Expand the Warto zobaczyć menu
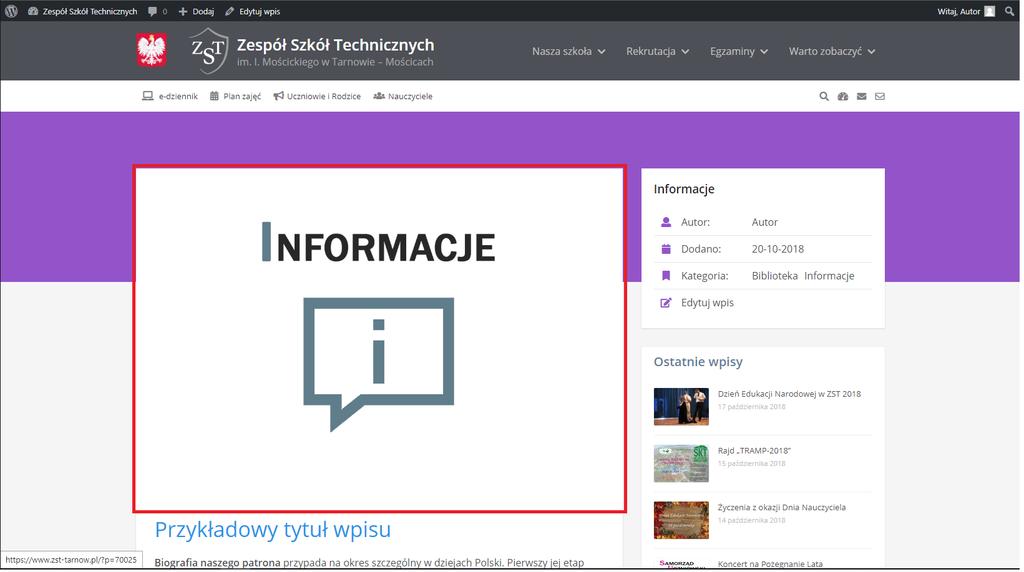 click(832, 51)
